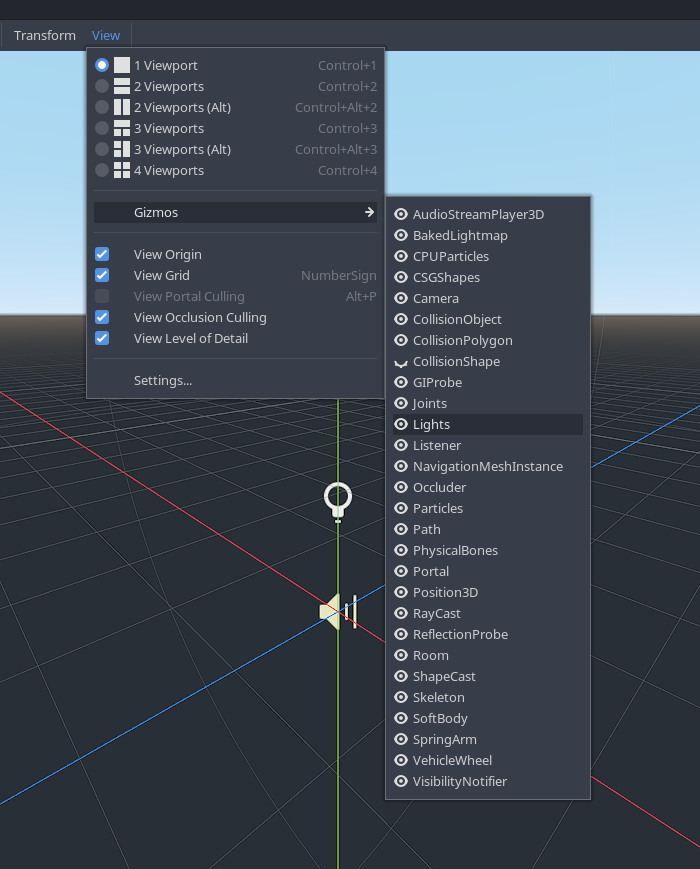700x869 pixels.
Task: Click Room gizmo entry
Action: (488, 656)
